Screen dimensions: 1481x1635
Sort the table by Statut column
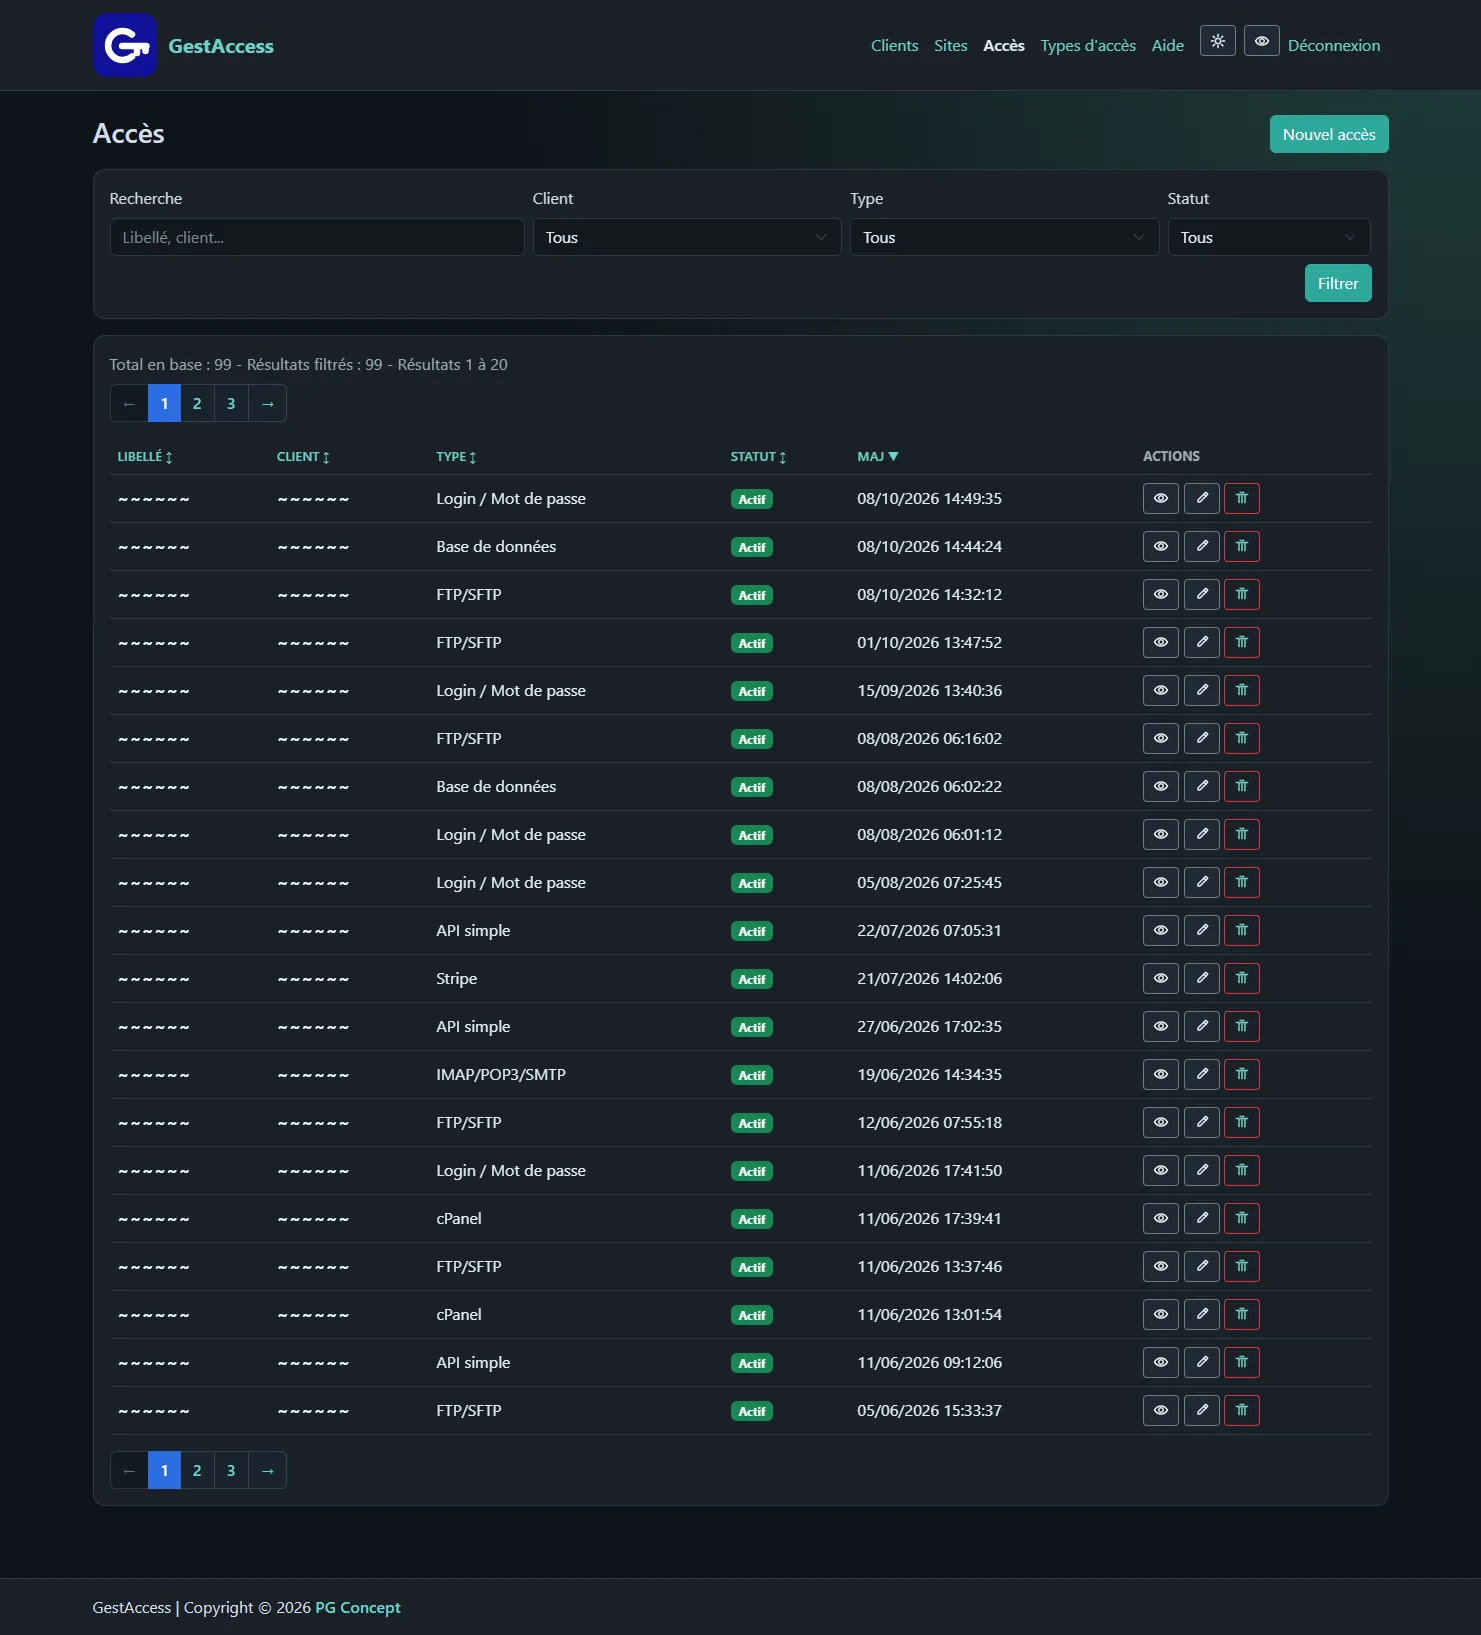758,456
